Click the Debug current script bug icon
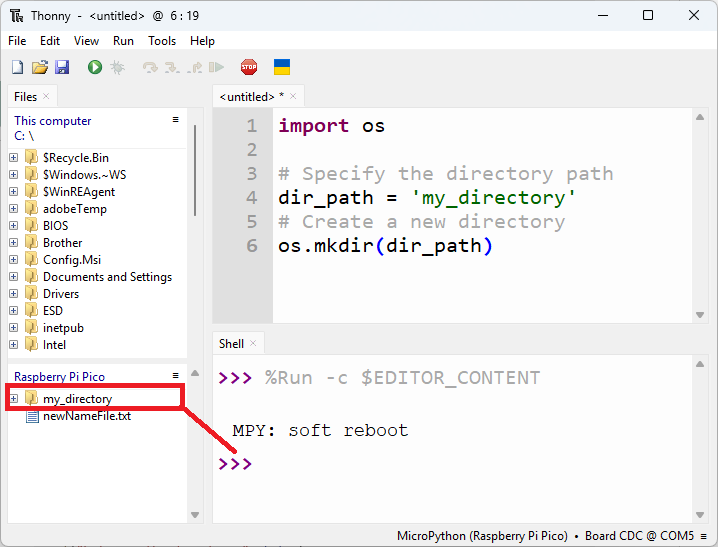This screenshot has height=547, width=718. 117,67
